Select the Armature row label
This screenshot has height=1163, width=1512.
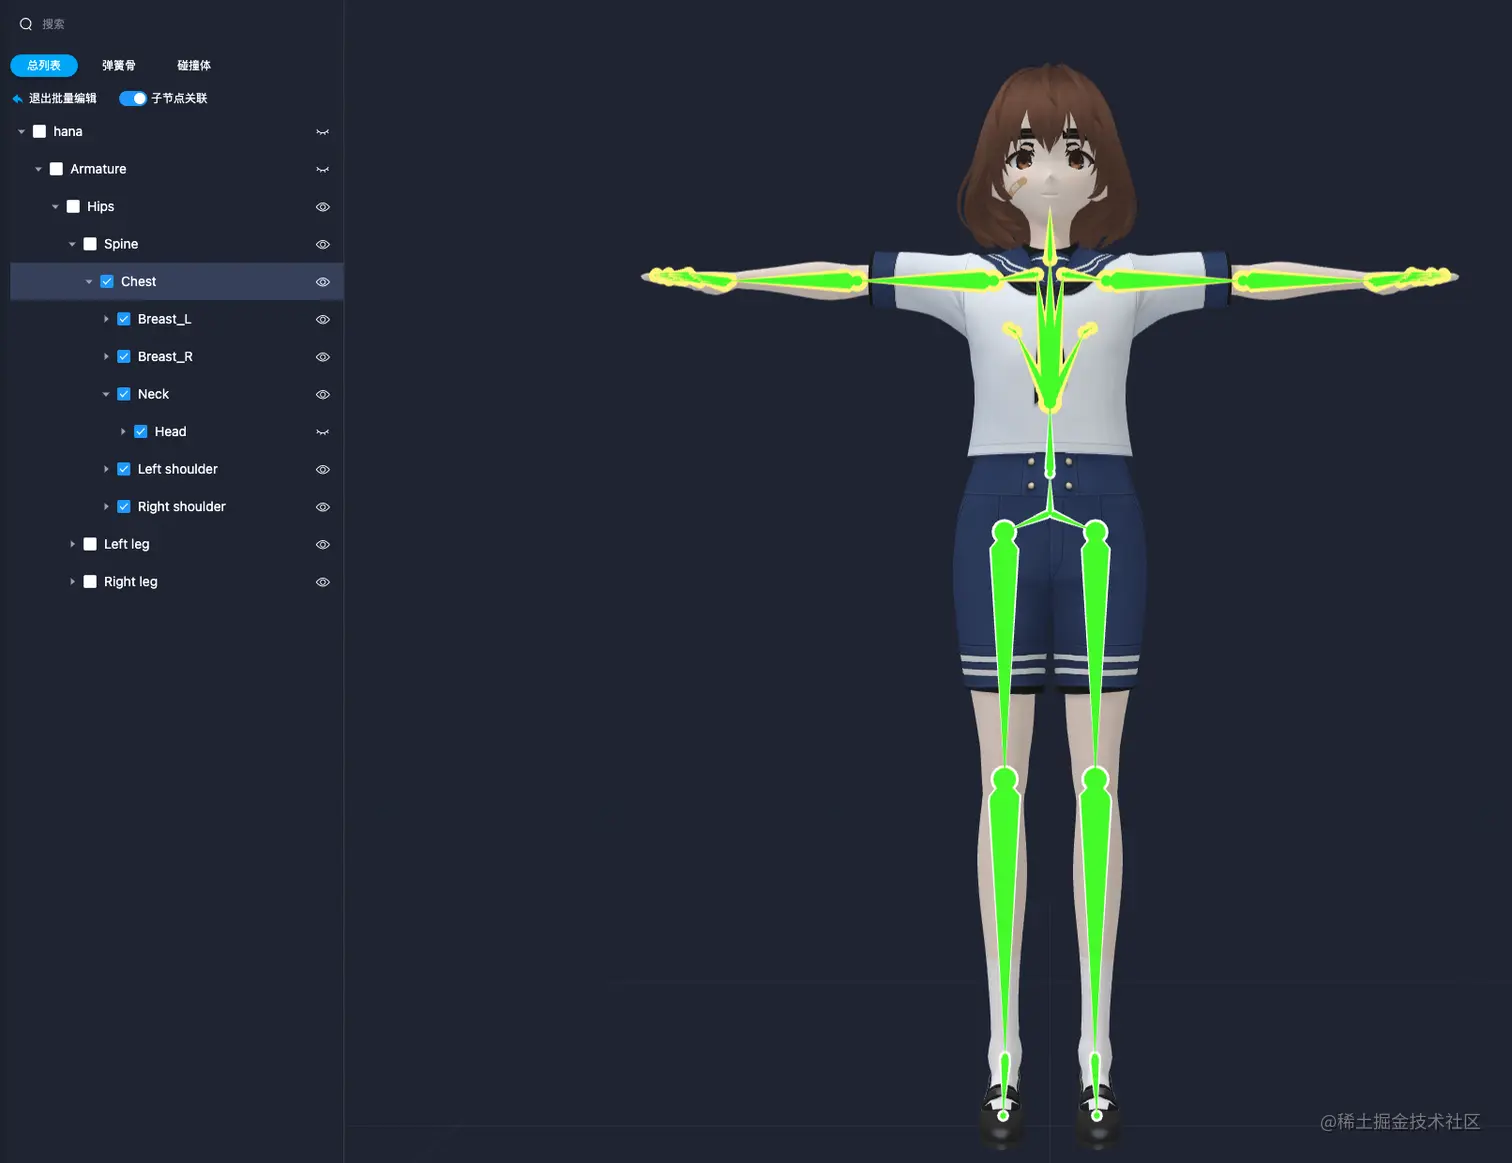pos(98,169)
